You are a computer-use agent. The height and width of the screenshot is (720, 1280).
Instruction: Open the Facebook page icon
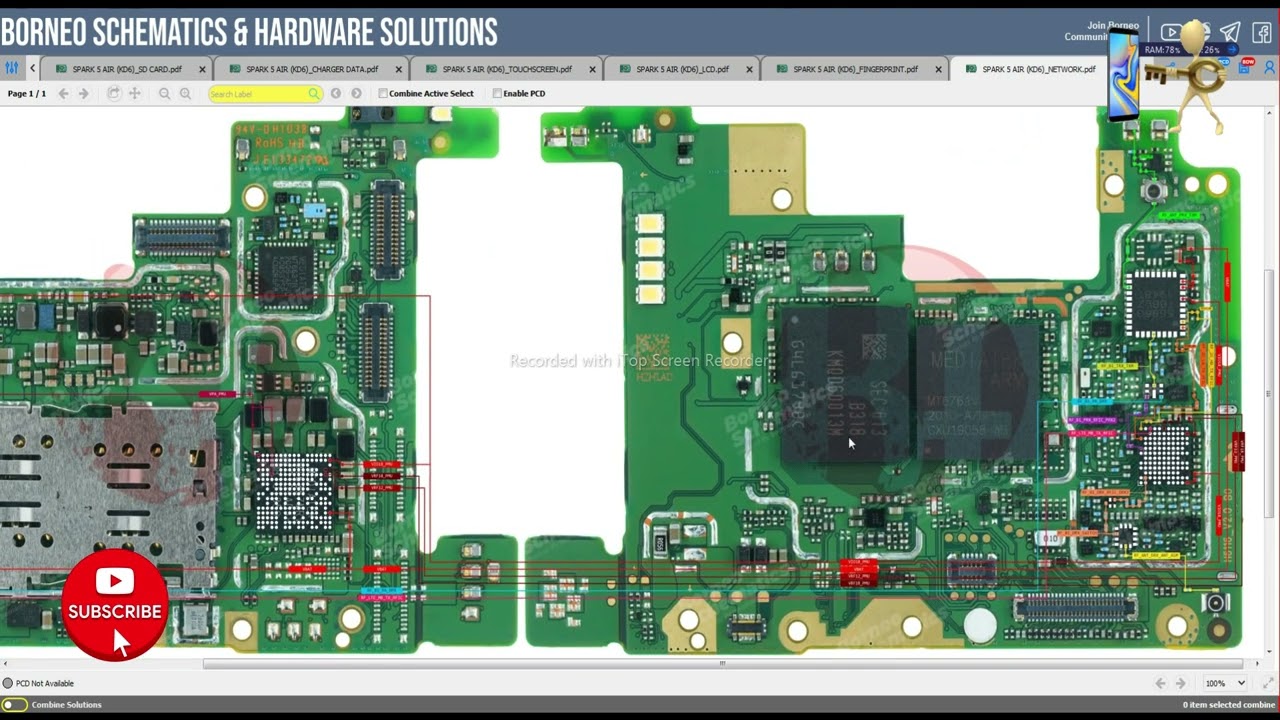[1261, 32]
